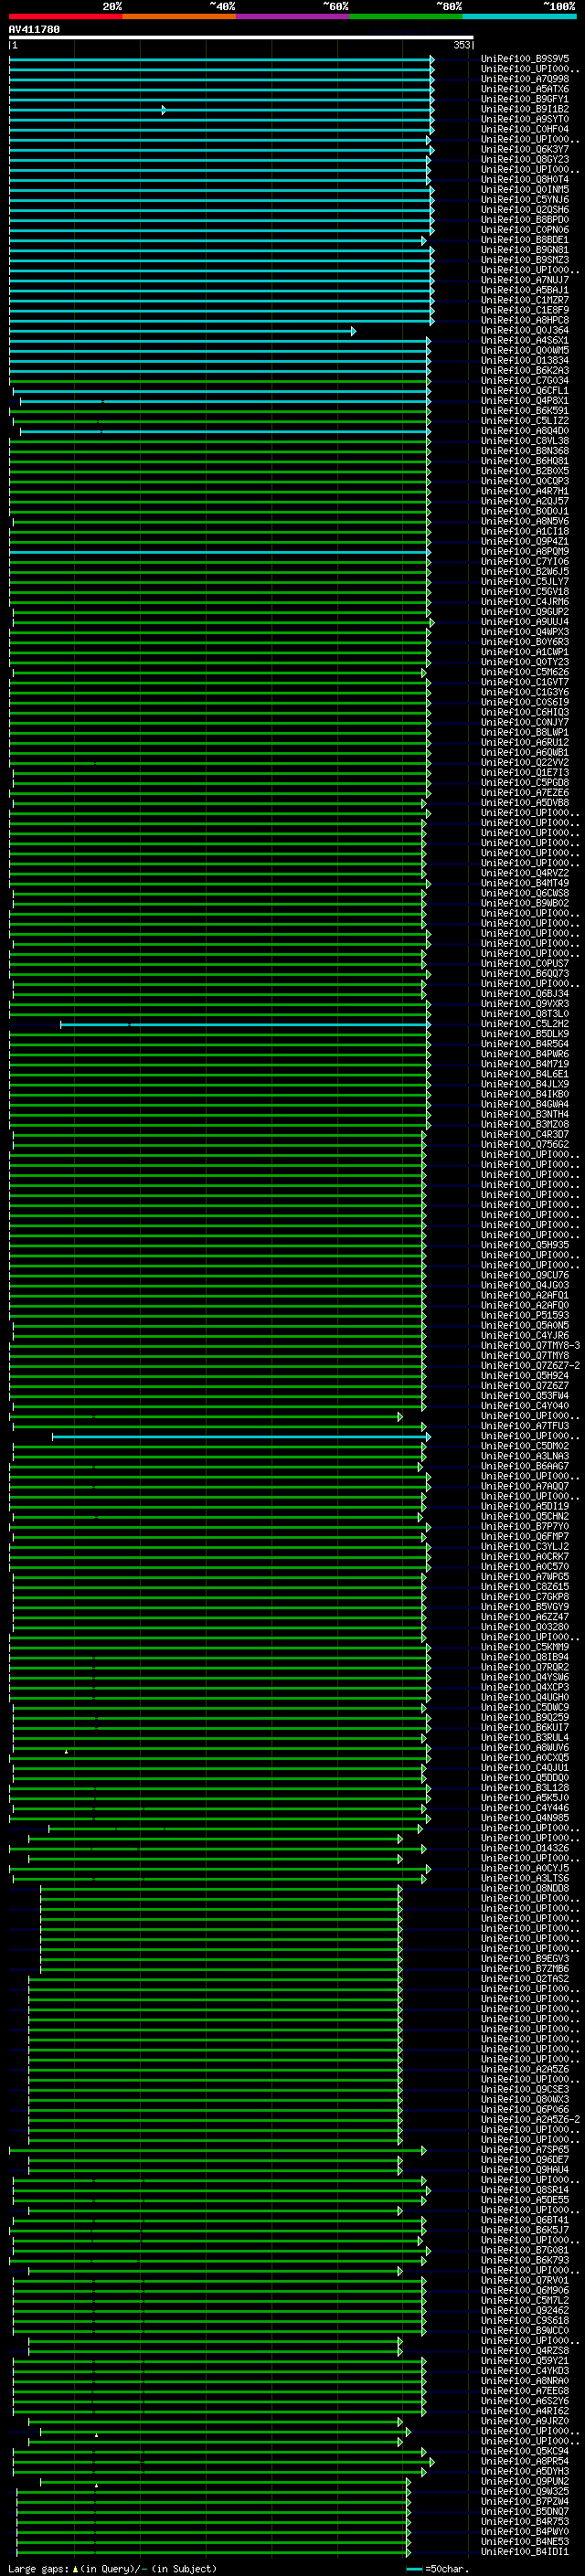Open hit UniRef100_B9S9V5
This screenshot has width=585, height=2576.
tap(525, 59)
